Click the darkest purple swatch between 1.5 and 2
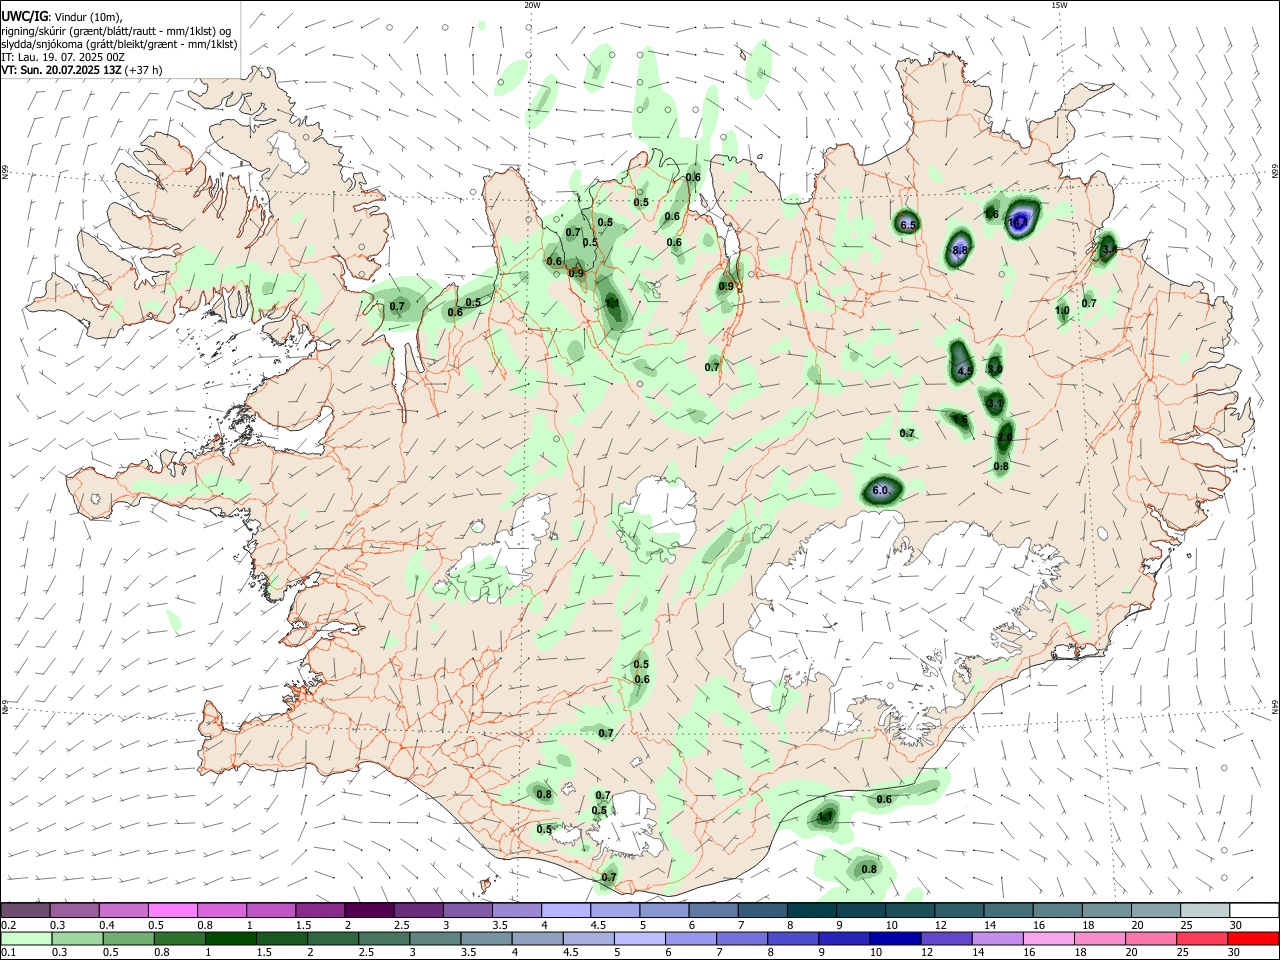Screen dimensions: 1280x960 369,910
